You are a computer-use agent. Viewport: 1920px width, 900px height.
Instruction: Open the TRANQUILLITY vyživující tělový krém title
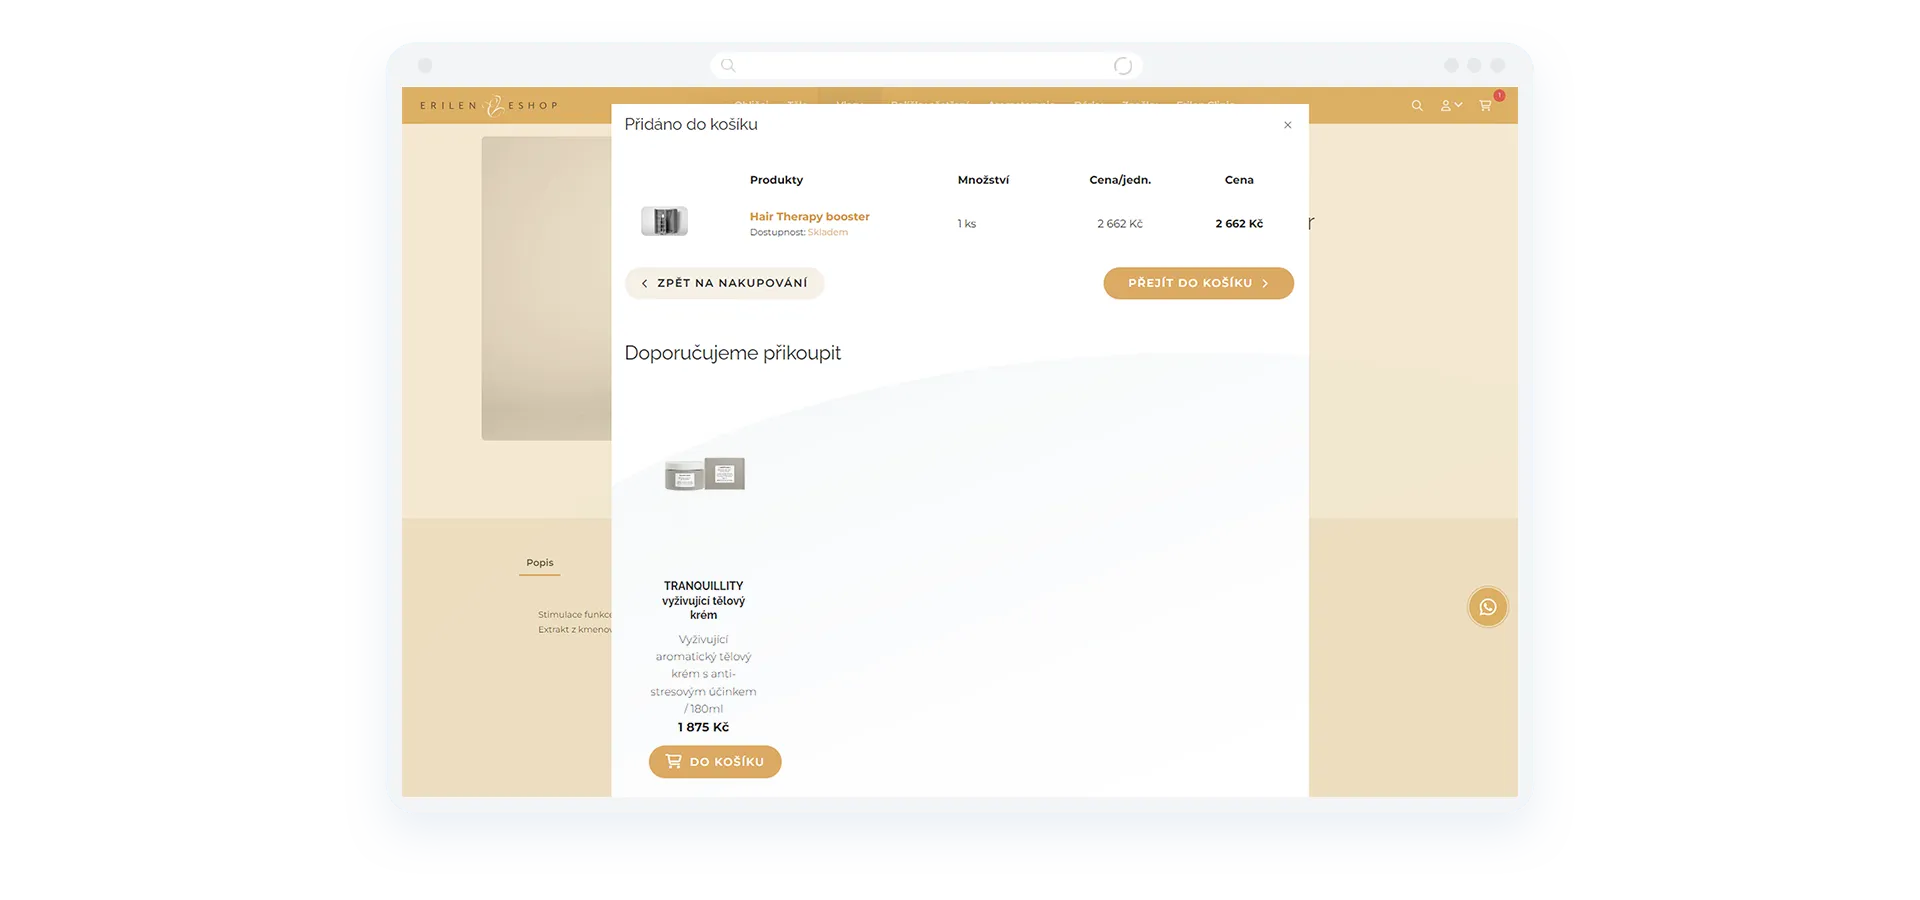click(703, 600)
